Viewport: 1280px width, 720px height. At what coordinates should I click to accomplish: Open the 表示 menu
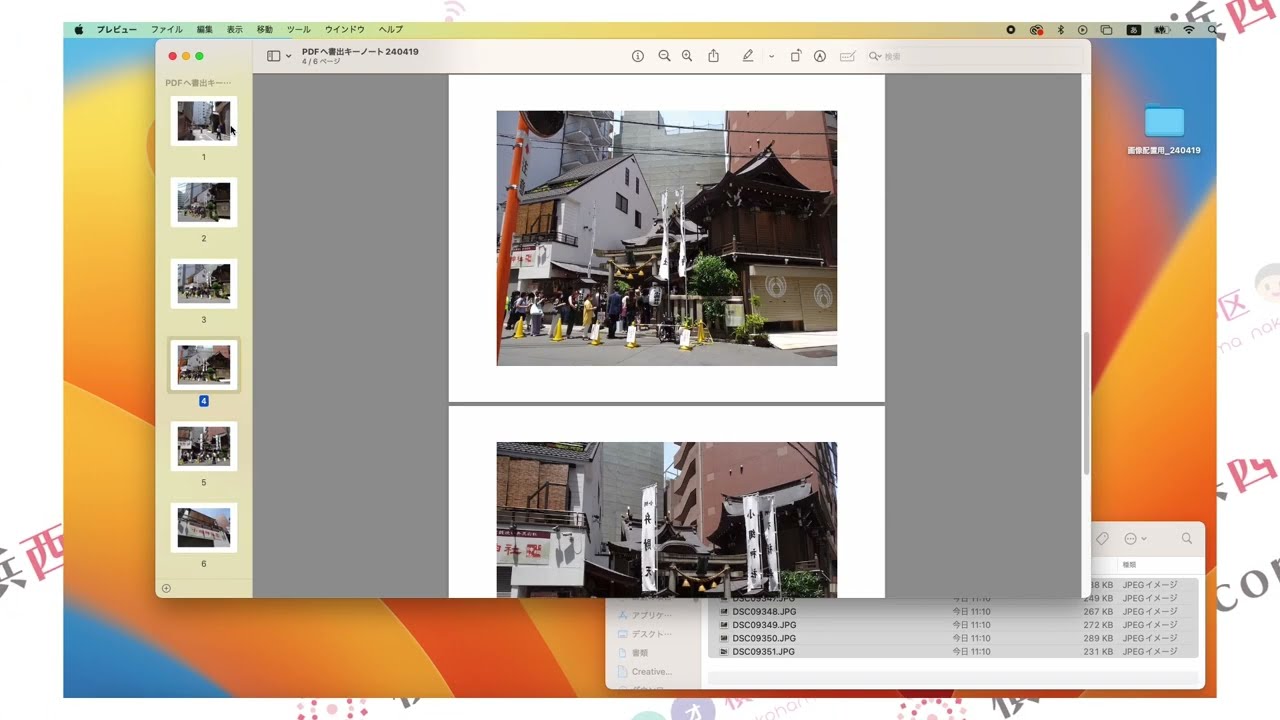tap(235, 30)
